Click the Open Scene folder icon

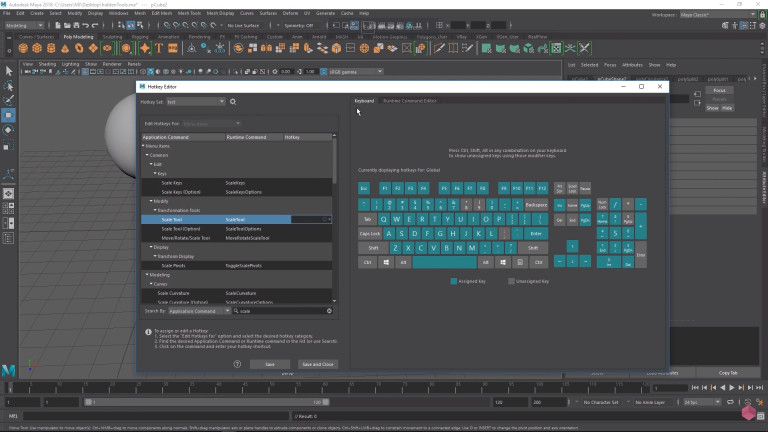click(x=67, y=25)
